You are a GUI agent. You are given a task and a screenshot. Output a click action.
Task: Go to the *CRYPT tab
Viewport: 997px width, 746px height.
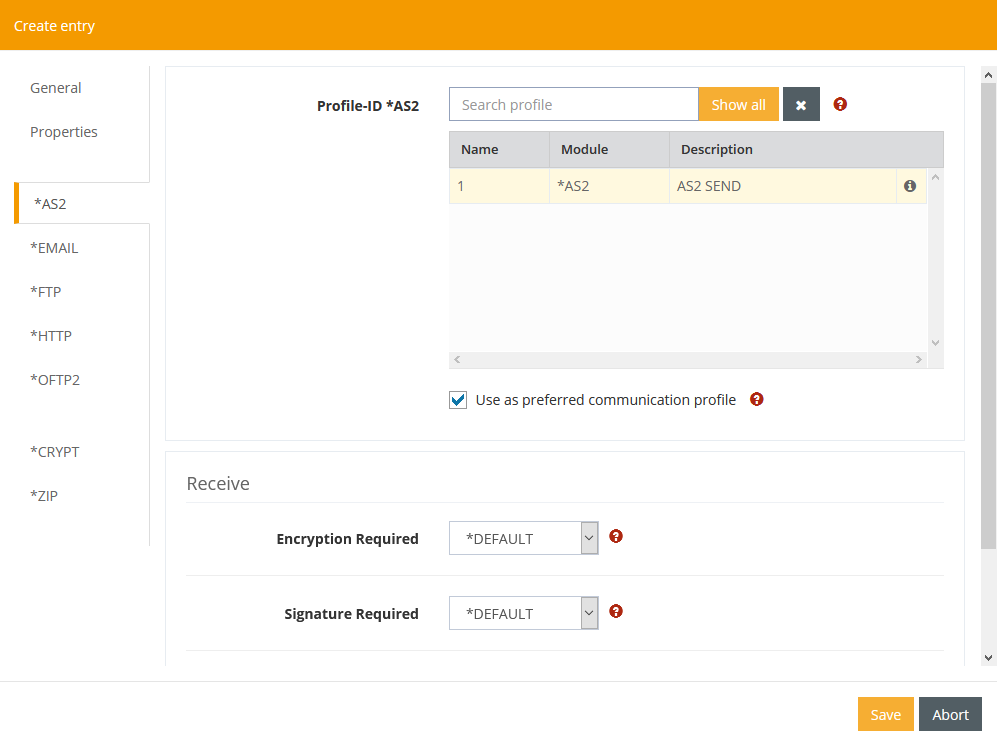54,452
